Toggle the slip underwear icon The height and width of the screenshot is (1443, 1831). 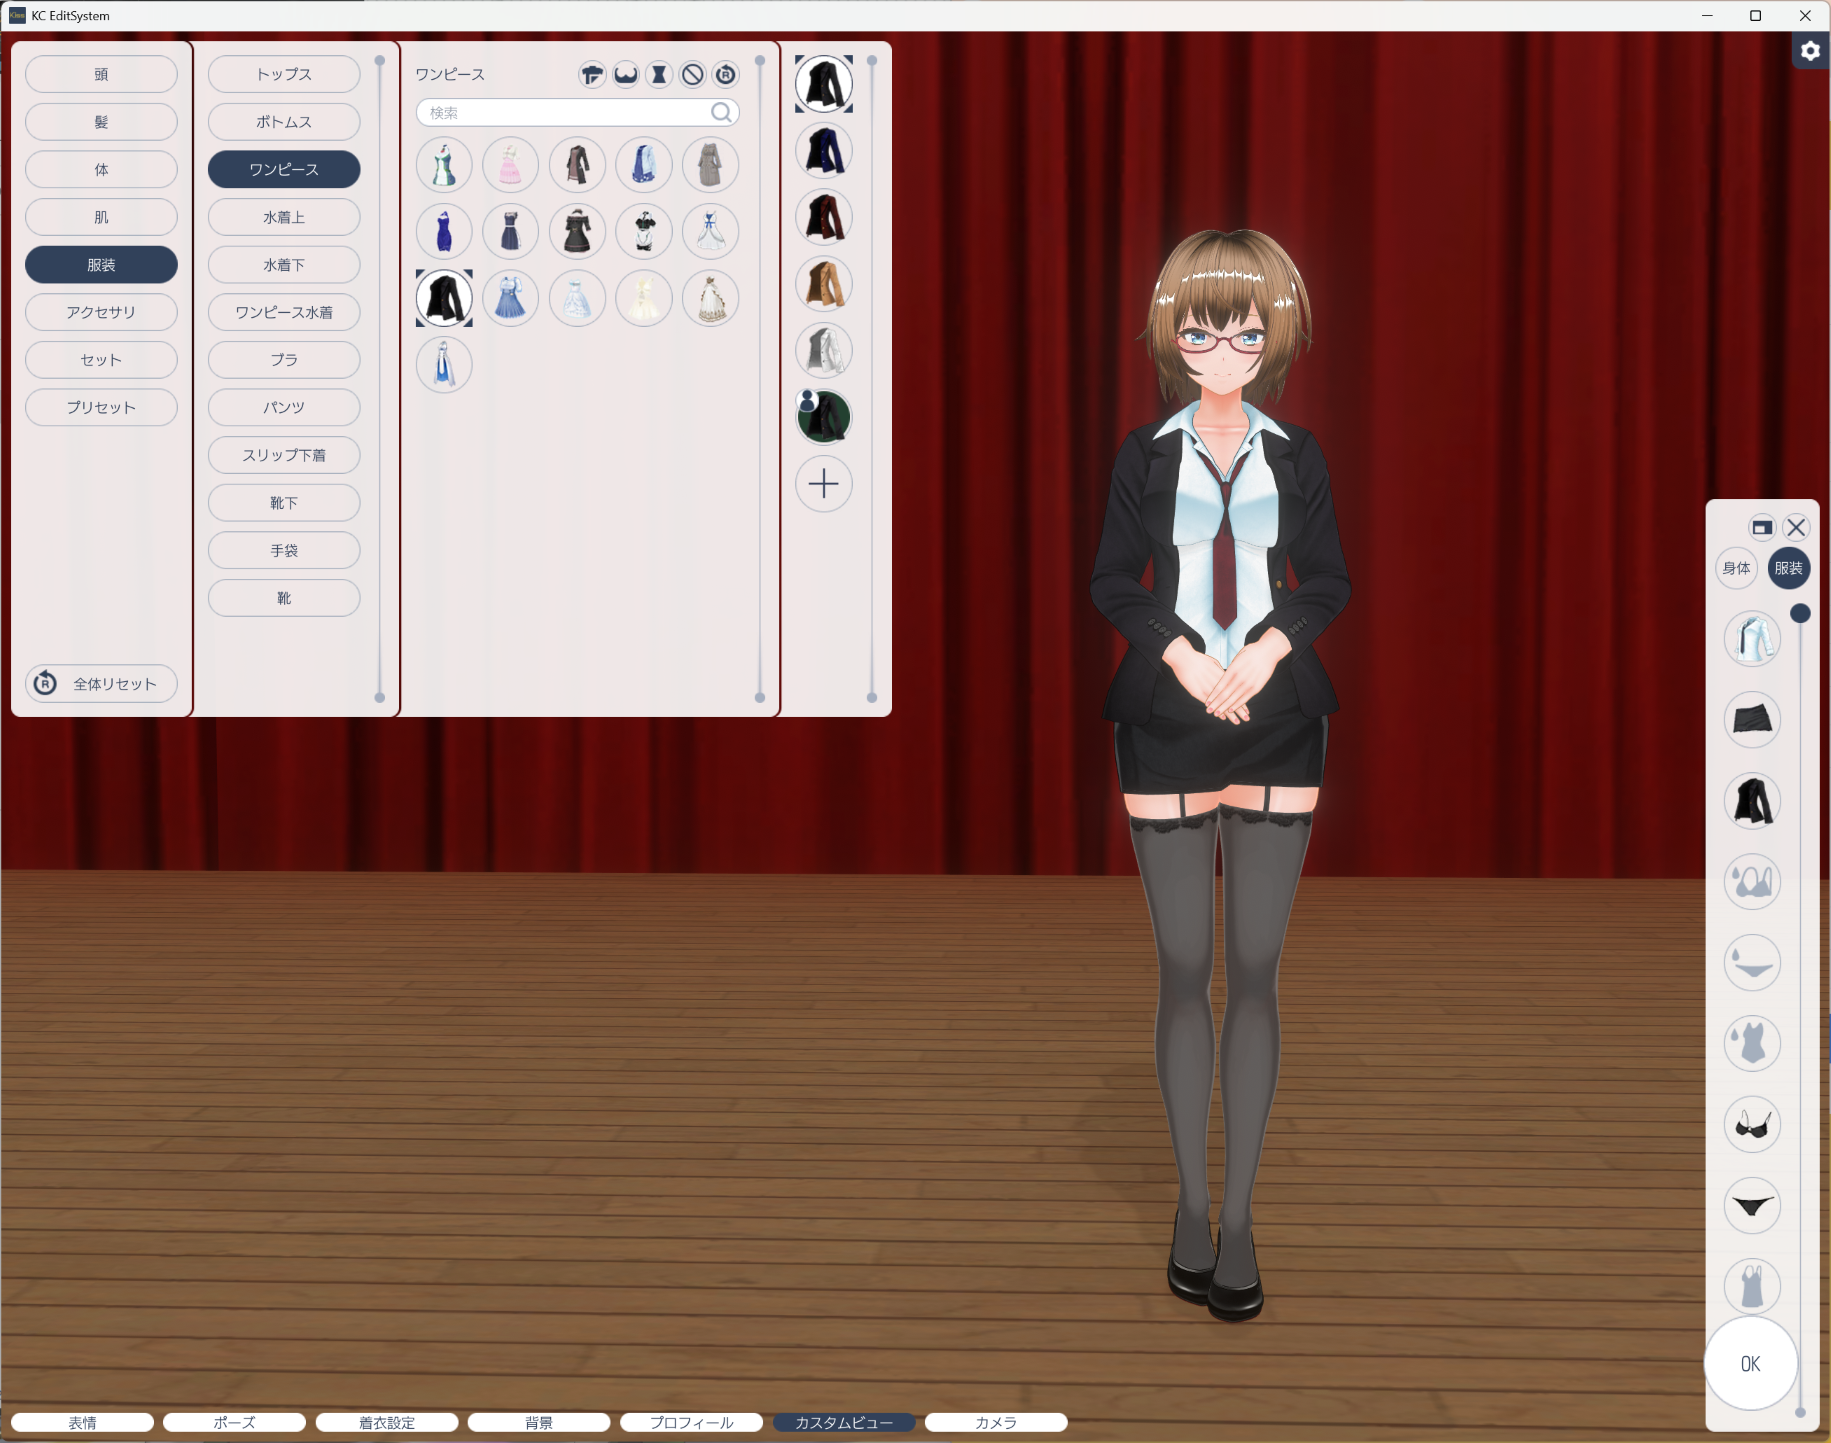[x=1753, y=1286]
